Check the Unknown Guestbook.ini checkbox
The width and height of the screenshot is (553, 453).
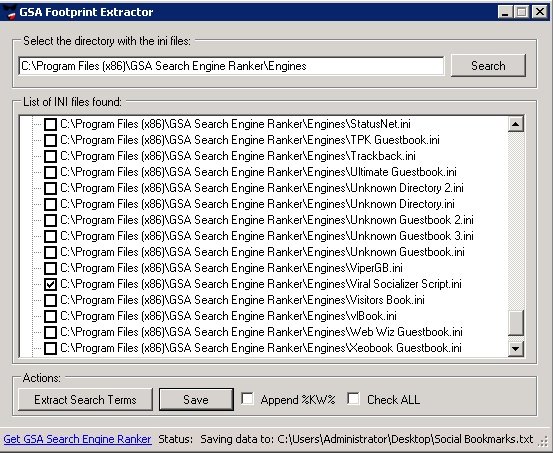coord(50,252)
